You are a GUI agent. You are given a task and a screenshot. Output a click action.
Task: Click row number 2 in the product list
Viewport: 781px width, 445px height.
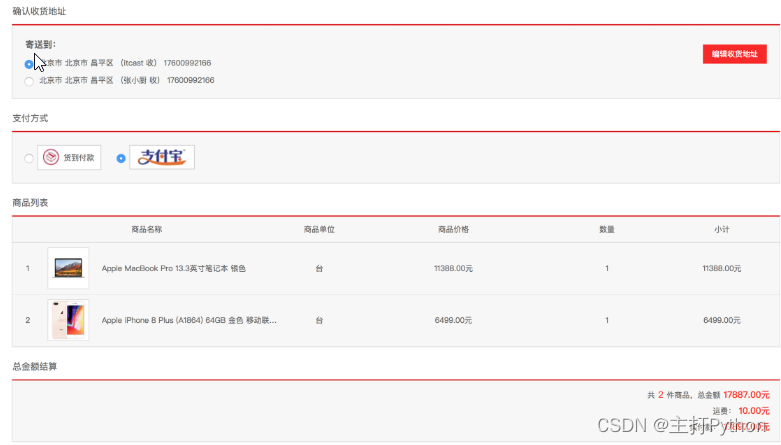point(28,320)
